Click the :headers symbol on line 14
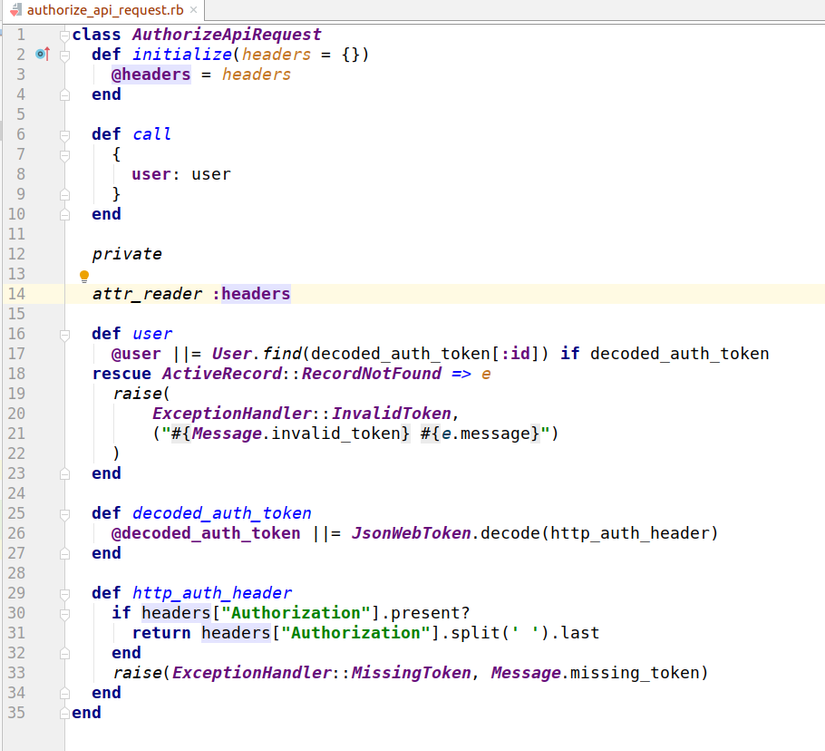The width and height of the screenshot is (825, 751). pyautogui.click(x=251, y=294)
